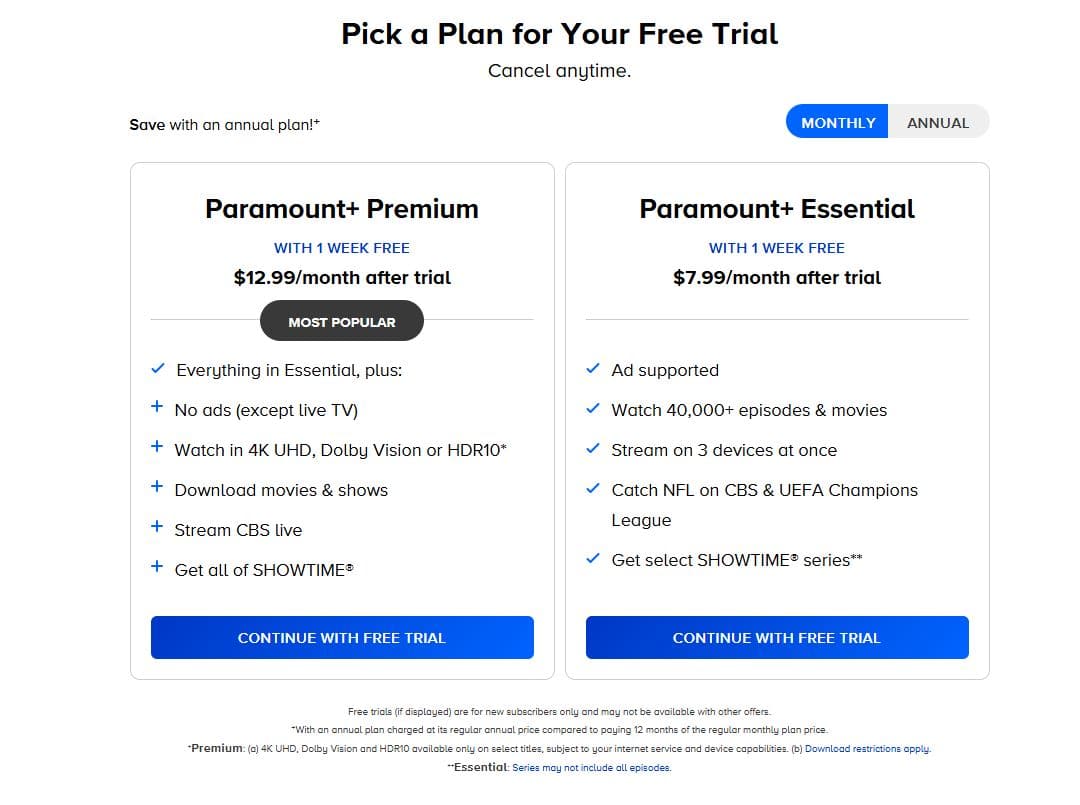Click the checkmark beside Ad supported
The image size is (1080, 805).
pyautogui.click(x=593, y=369)
